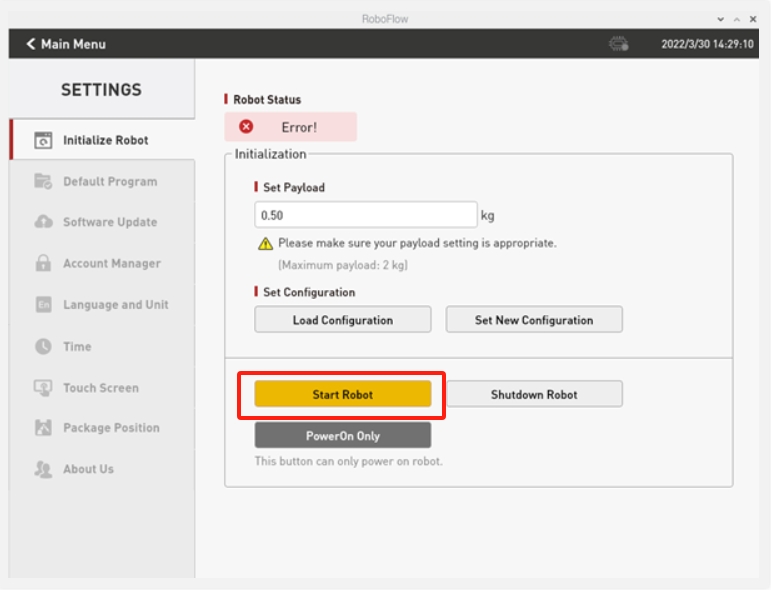Click the Robot Status heading
This screenshot has height=590, width=771.
pos(267,100)
